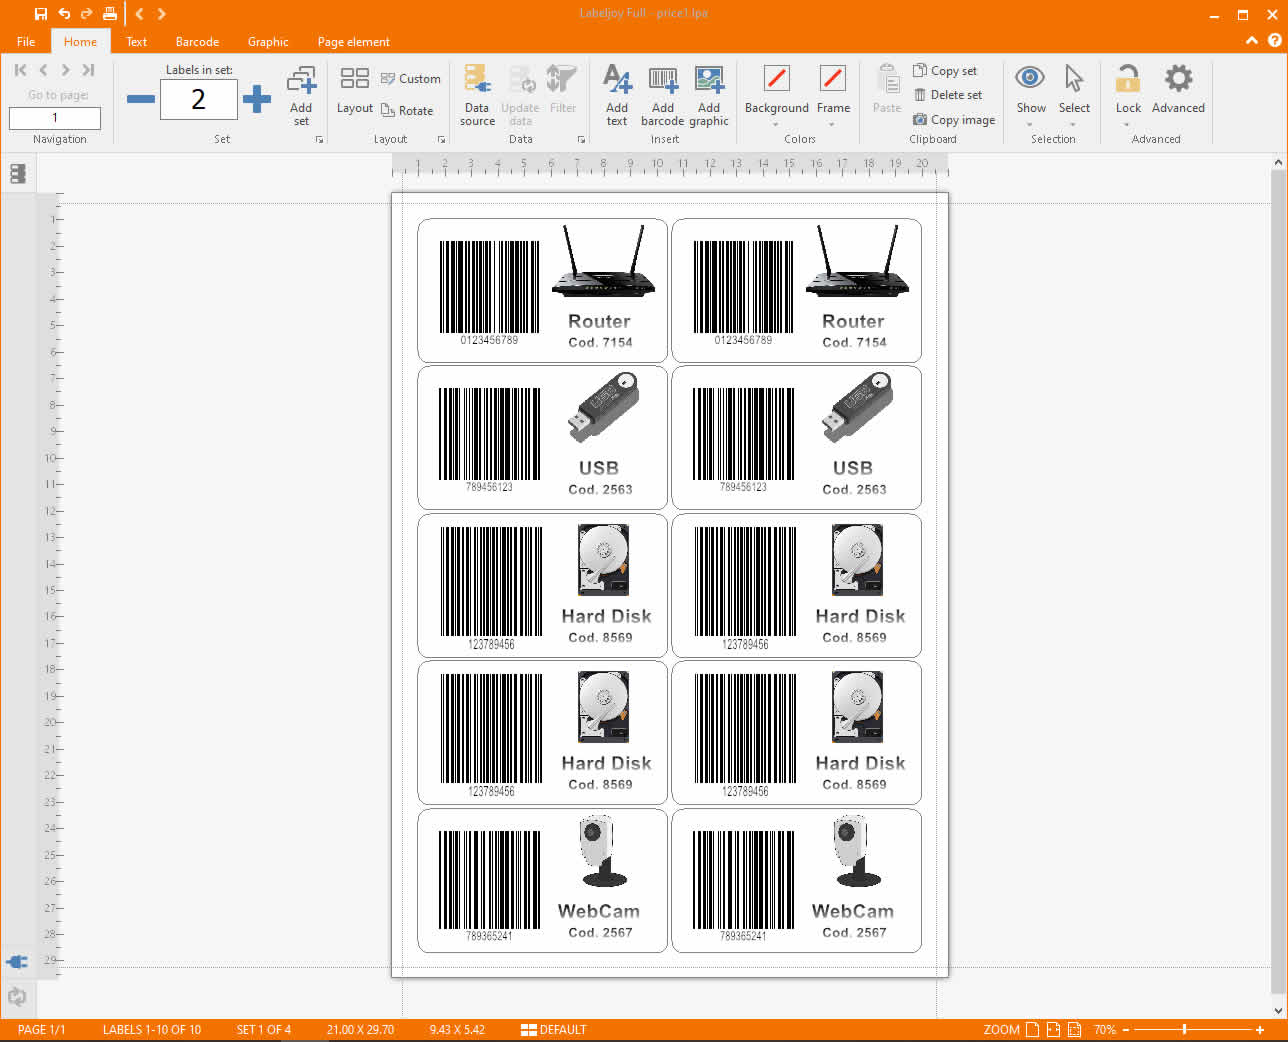
Task: Select the second Router label
Action: pos(796,291)
